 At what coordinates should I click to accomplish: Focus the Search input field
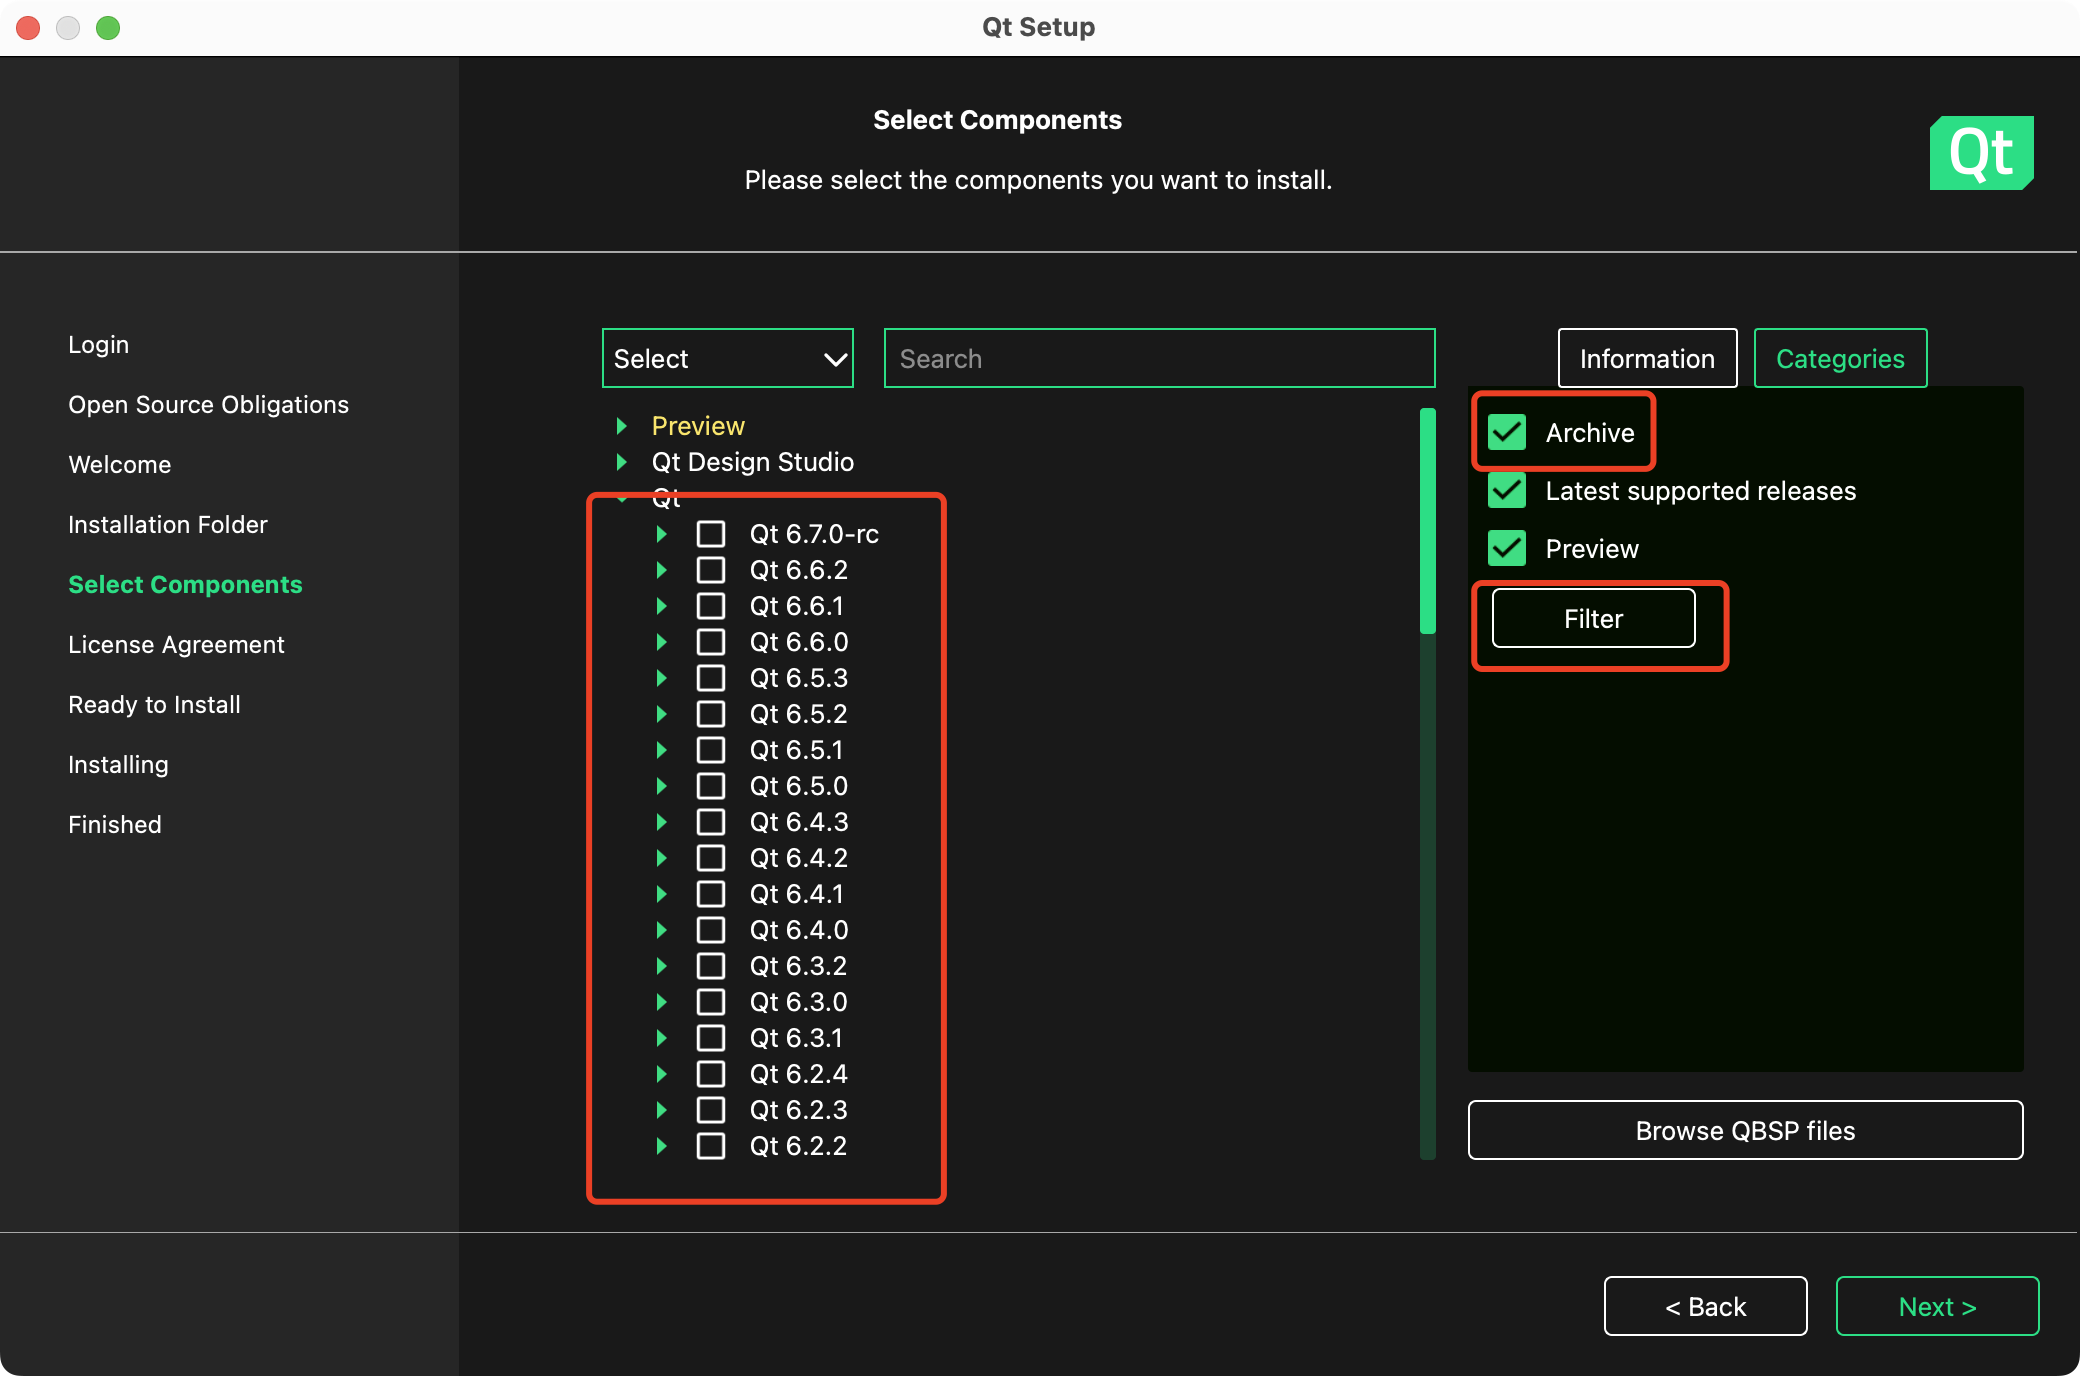(x=1159, y=359)
